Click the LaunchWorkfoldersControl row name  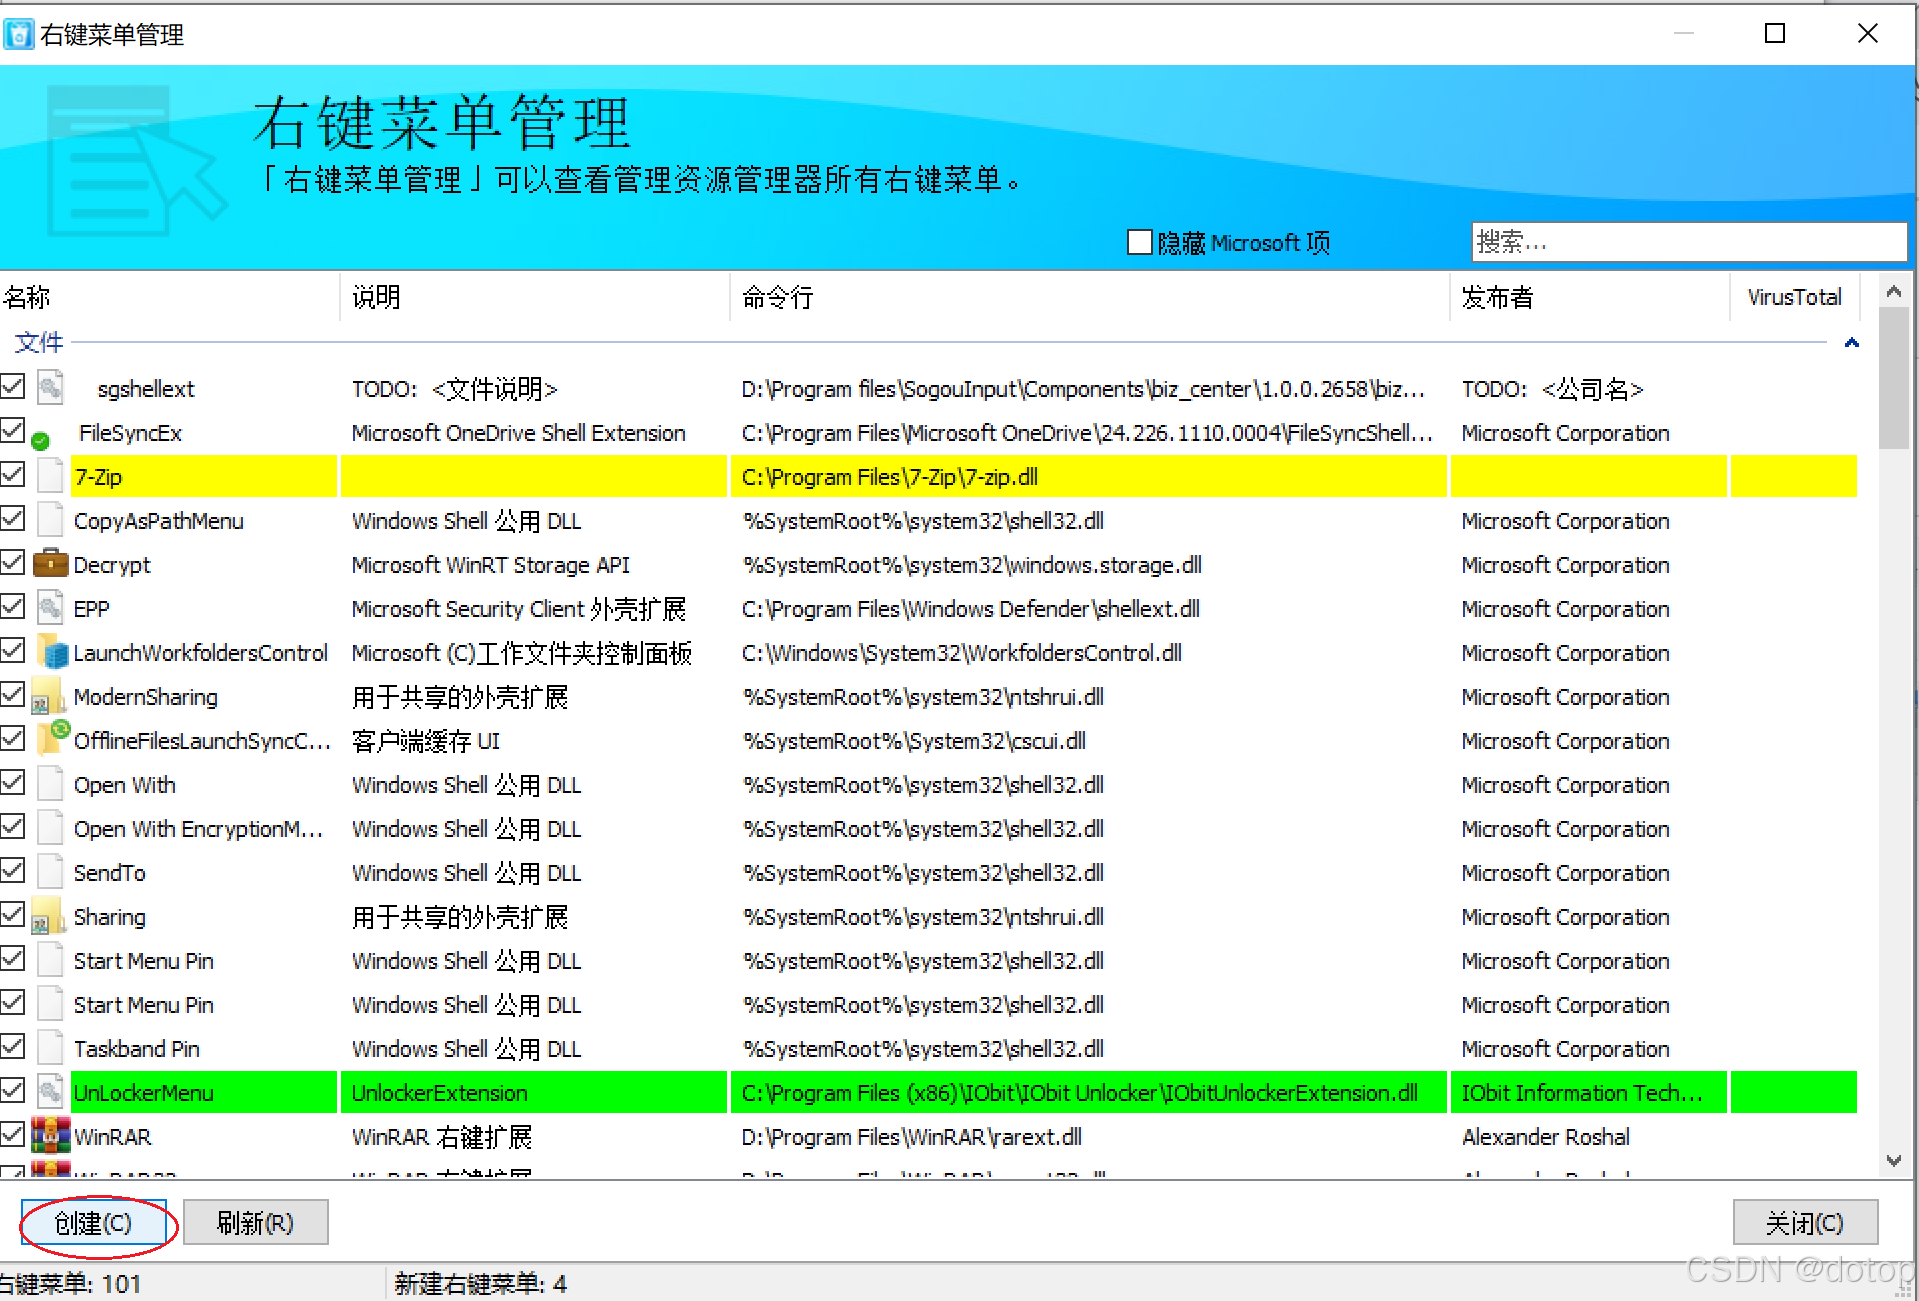tap(200, 653)
